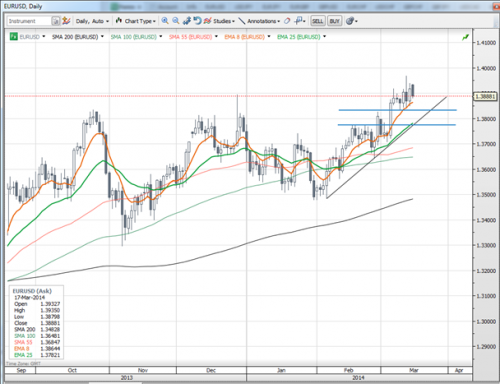Click the auto-scale icon after the zoom buttons
The width and height of the screenshot is (500, 384).
(x=187, y=21)
